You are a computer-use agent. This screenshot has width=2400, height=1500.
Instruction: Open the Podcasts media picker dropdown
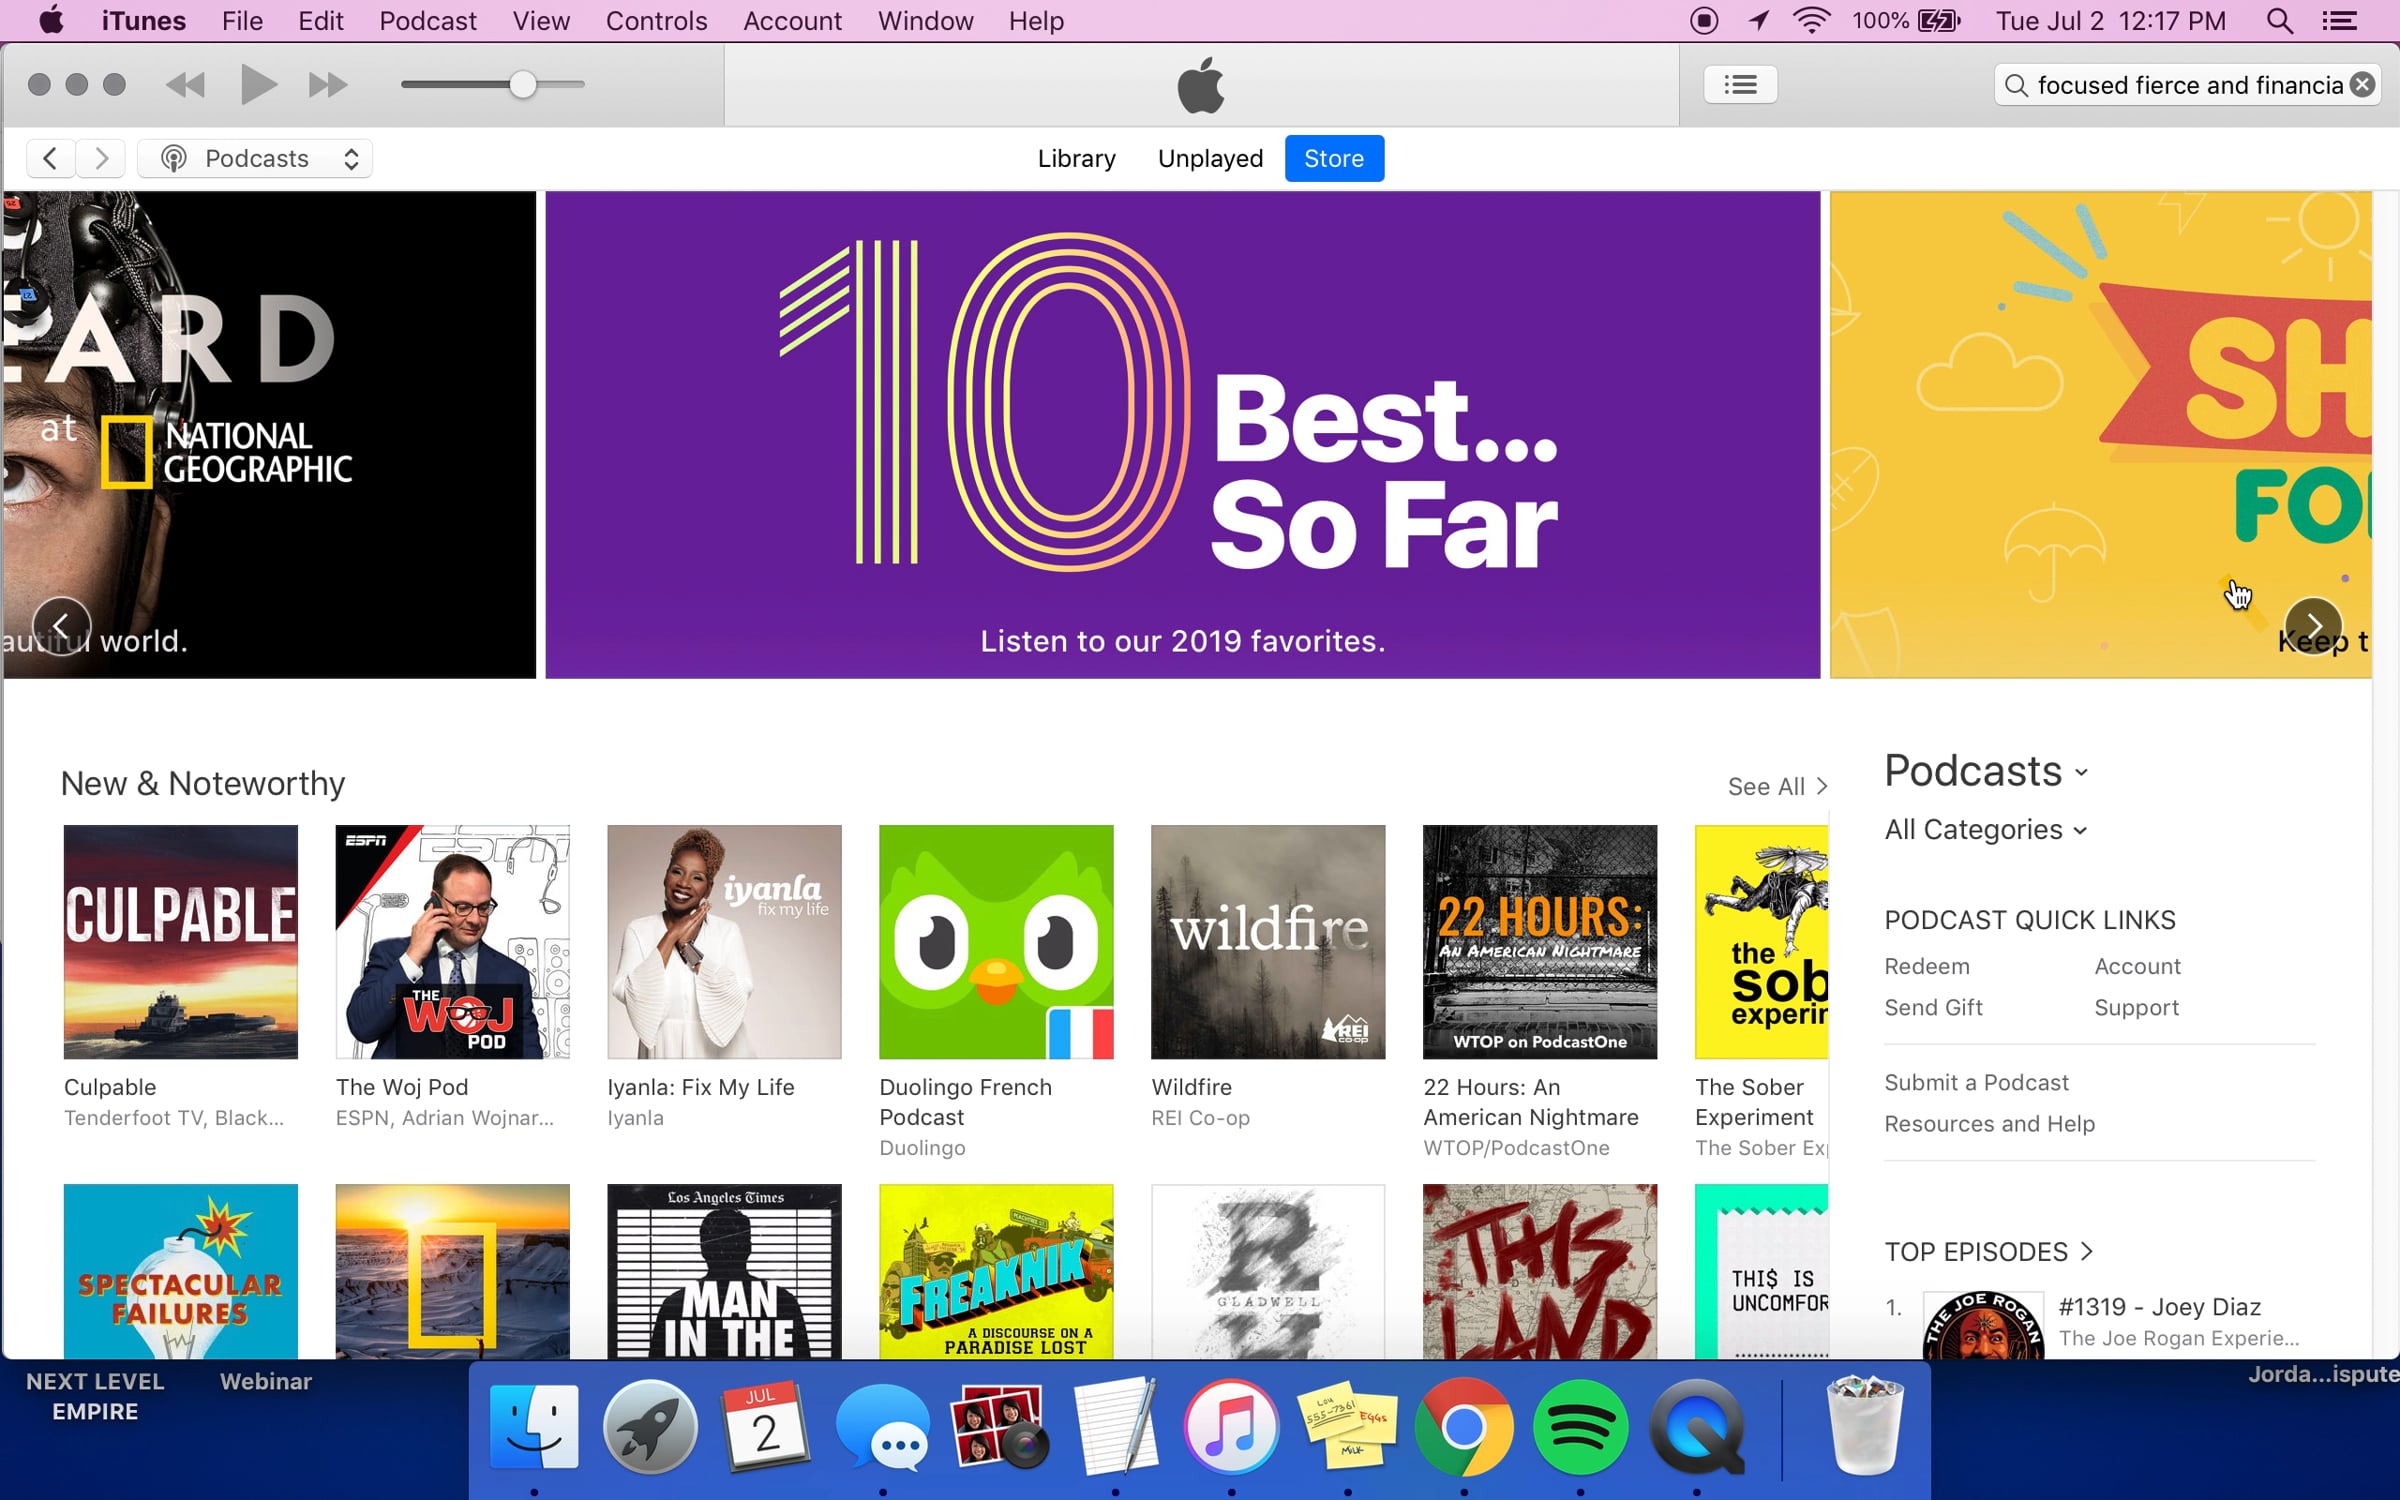[x=255, y=158]
